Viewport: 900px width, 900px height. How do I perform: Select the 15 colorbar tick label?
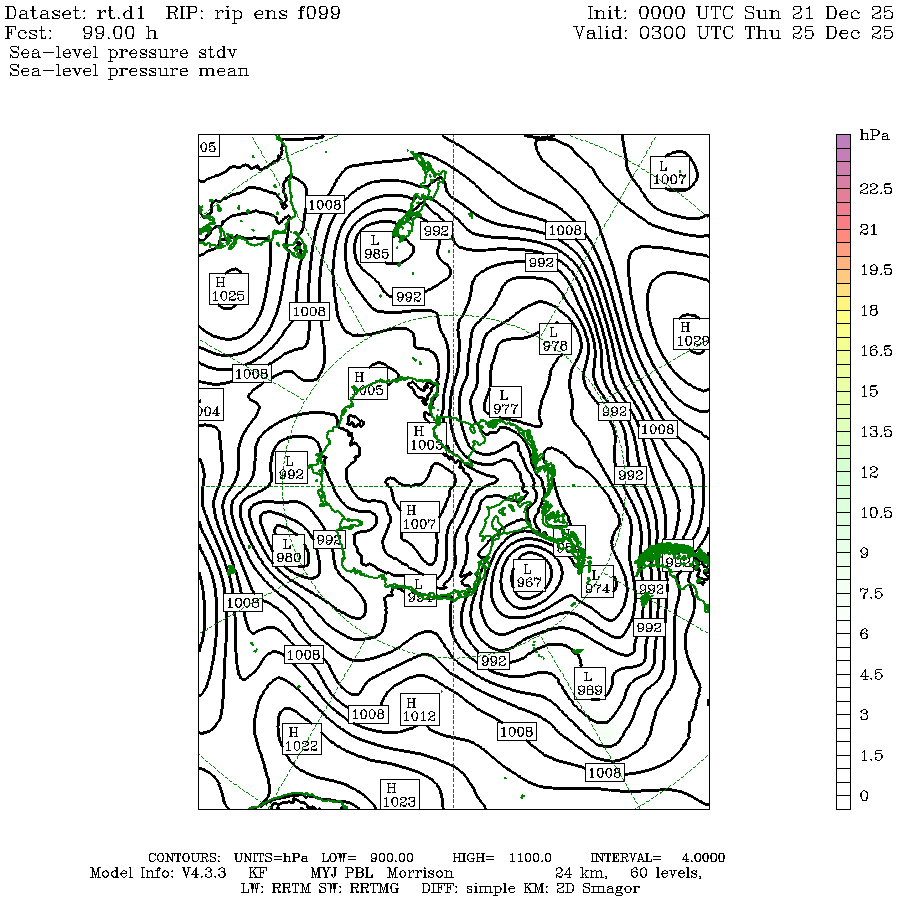tap(868, 391)
